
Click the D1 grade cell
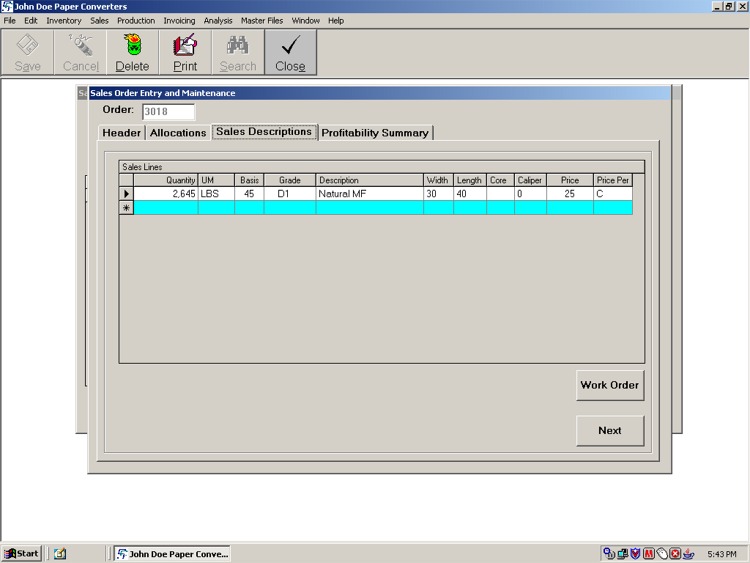click(x=290, y=194)
